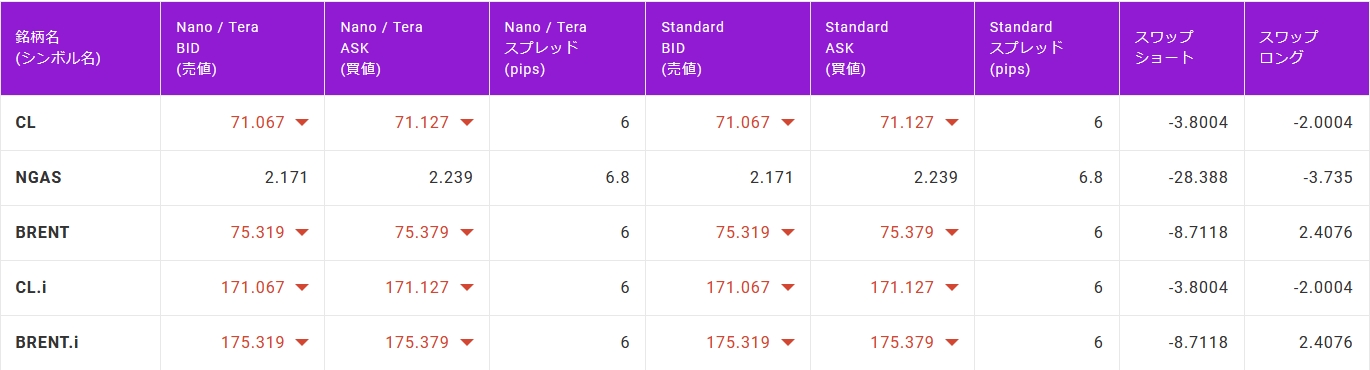Viewport: 1370px width, 370px height.
Task: Click the arrow beside BRENT.i Nano ASK 175.379
Action: tap(466, 343)
